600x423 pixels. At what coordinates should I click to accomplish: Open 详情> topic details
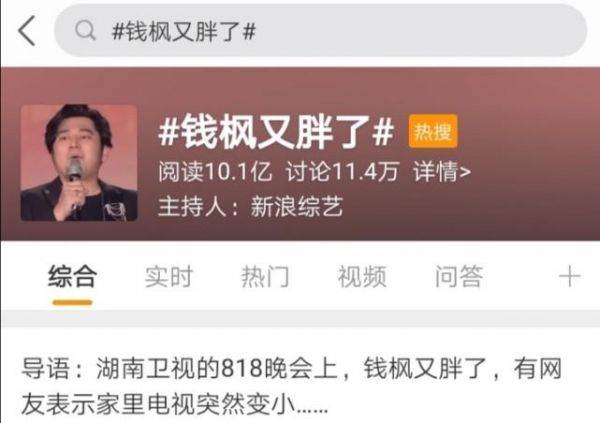(442, 171)
